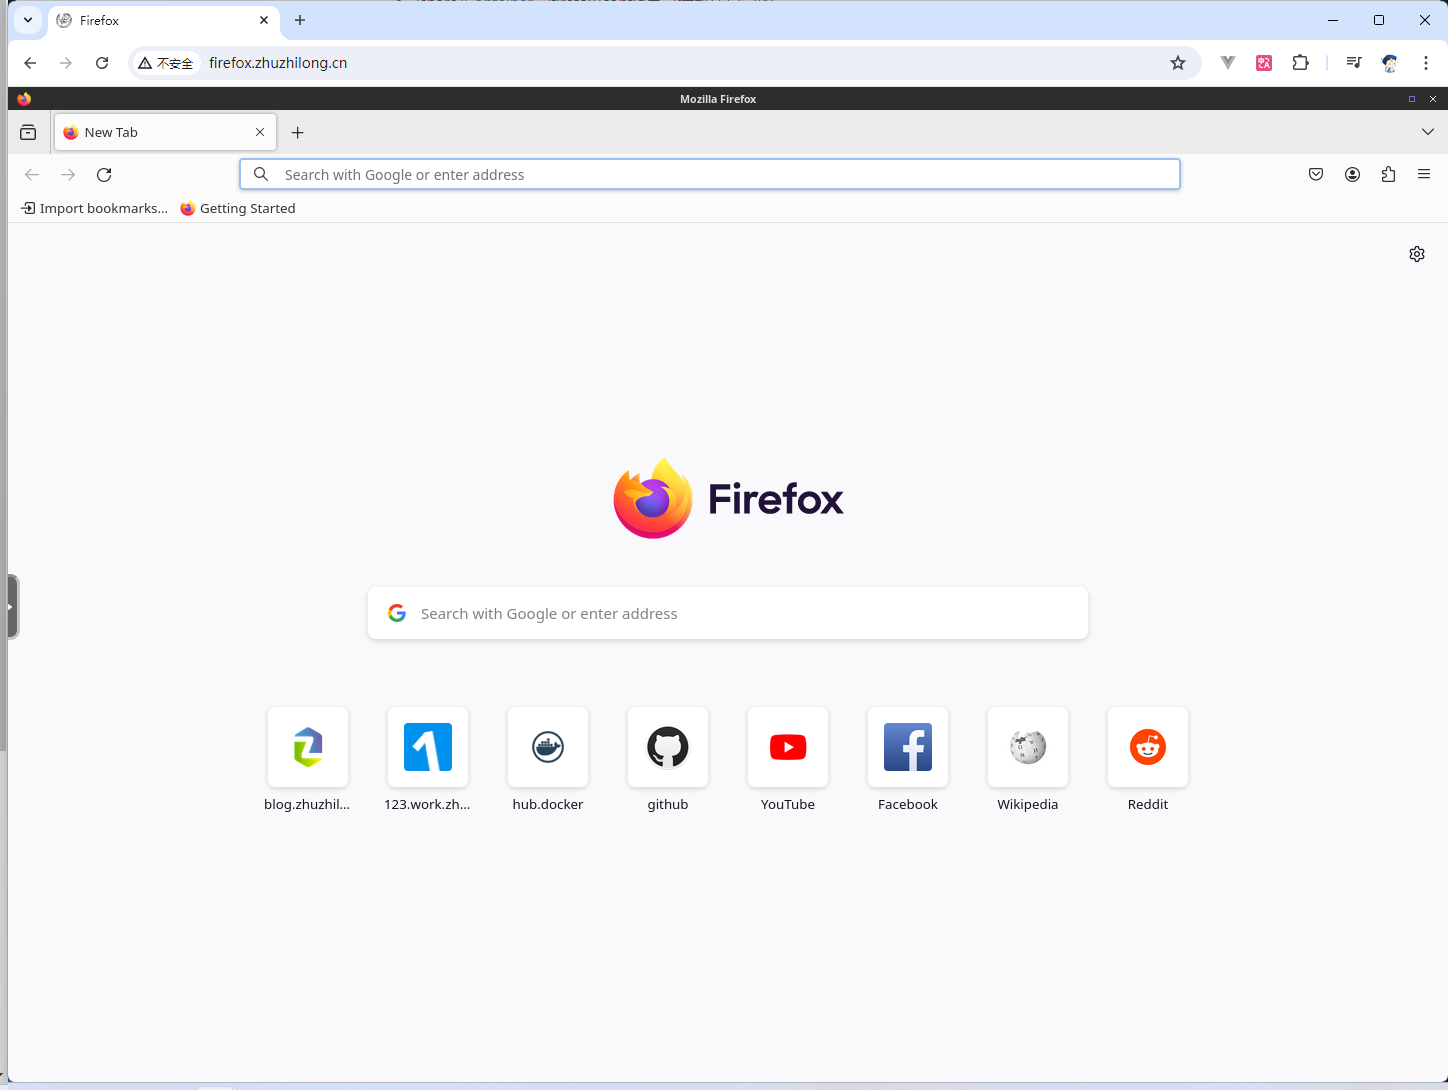
Task: Open the outer browser three-dot menu
Action: tap(1426, 63)
